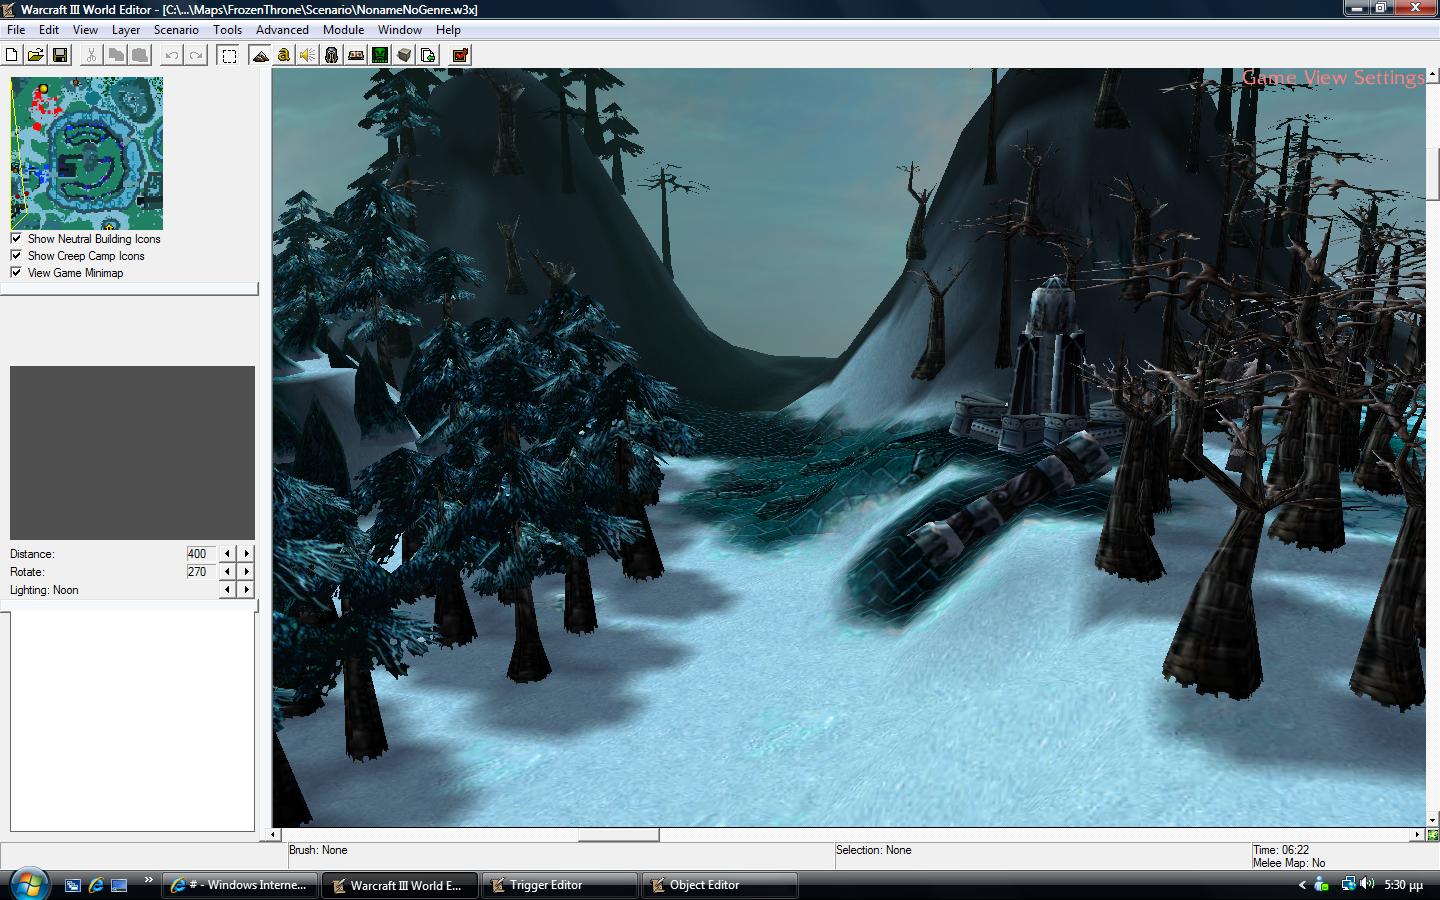1440x900 pixels.
Task: Switch Lighting to previous with left arrow
Action: click(x=227, y=589)
